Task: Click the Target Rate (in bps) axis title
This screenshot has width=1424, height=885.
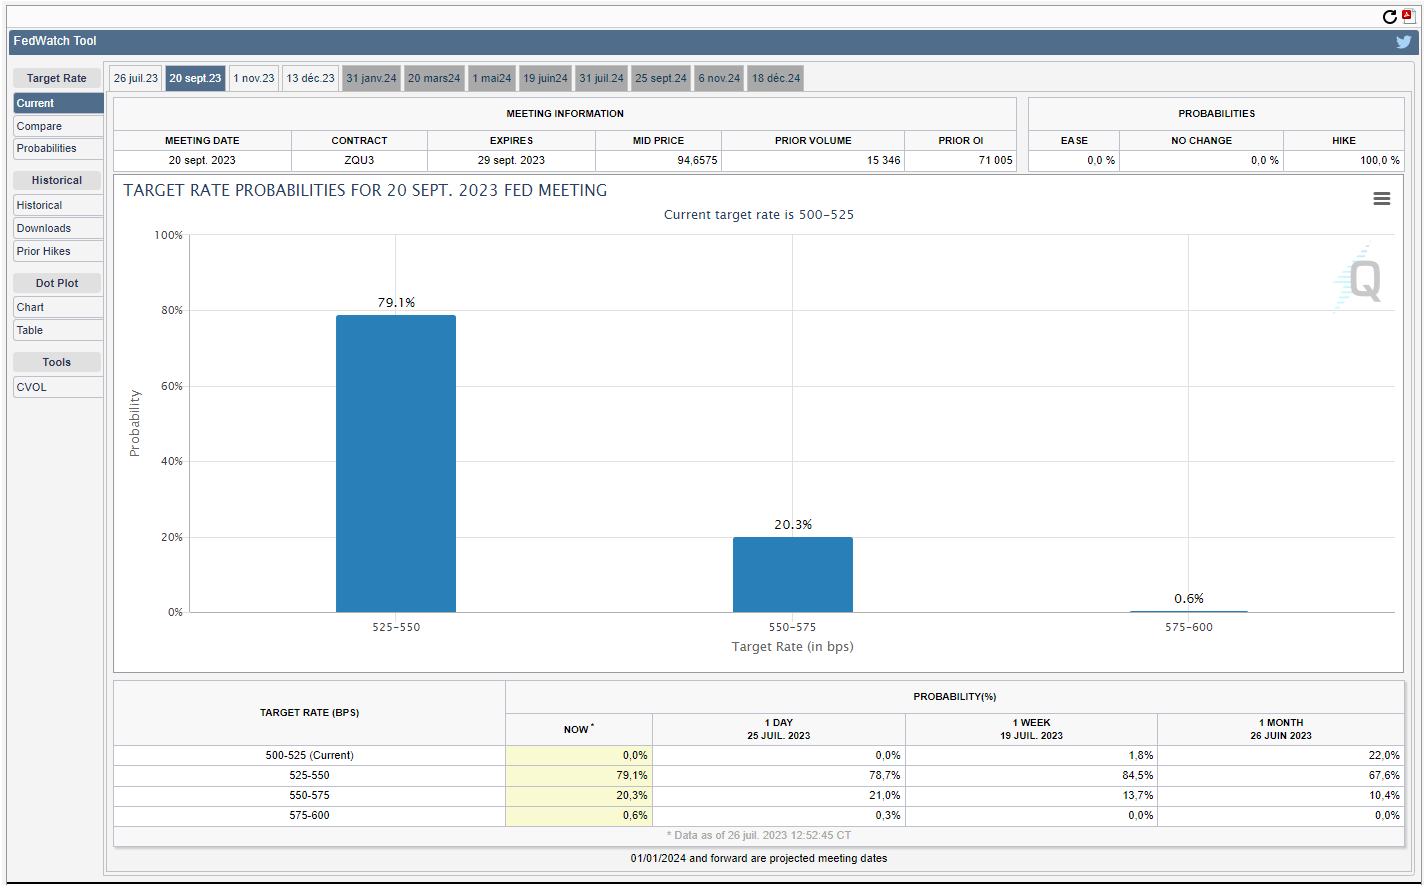Action: pos(793,647)
